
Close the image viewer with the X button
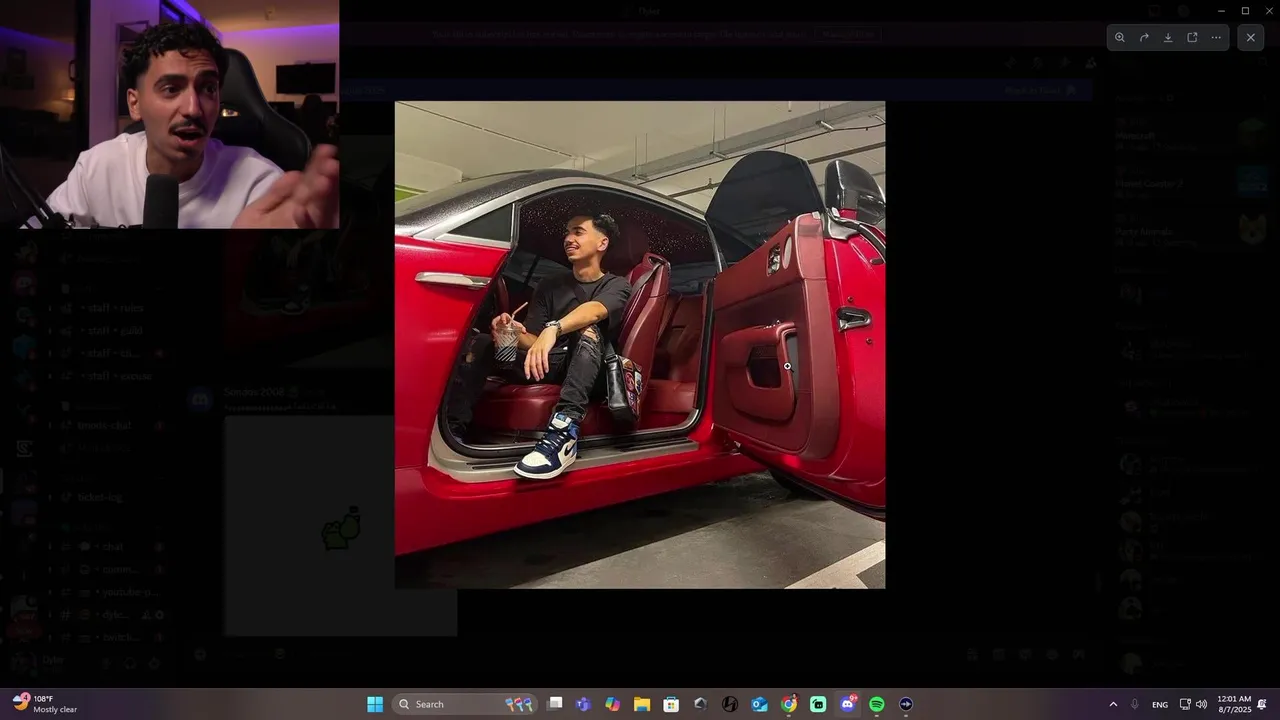(x=1250, y=37)
